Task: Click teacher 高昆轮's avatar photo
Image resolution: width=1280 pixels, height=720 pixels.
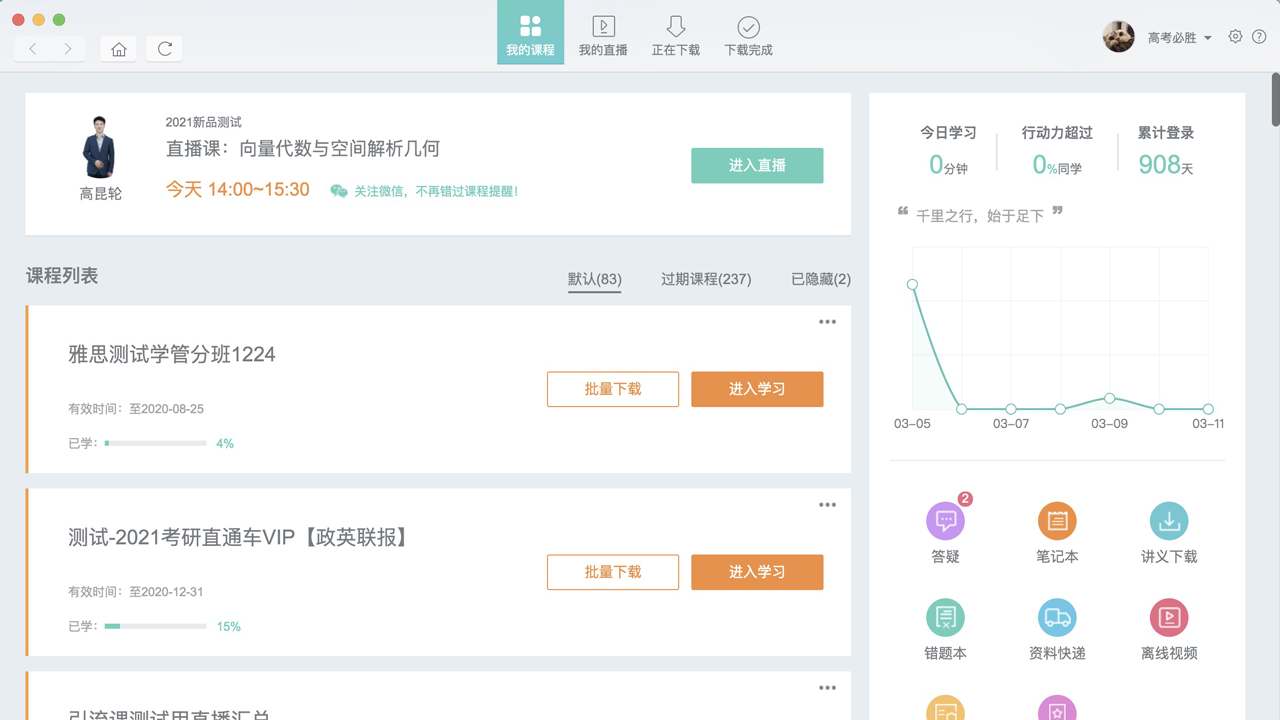Action: [x=100, y=145]
